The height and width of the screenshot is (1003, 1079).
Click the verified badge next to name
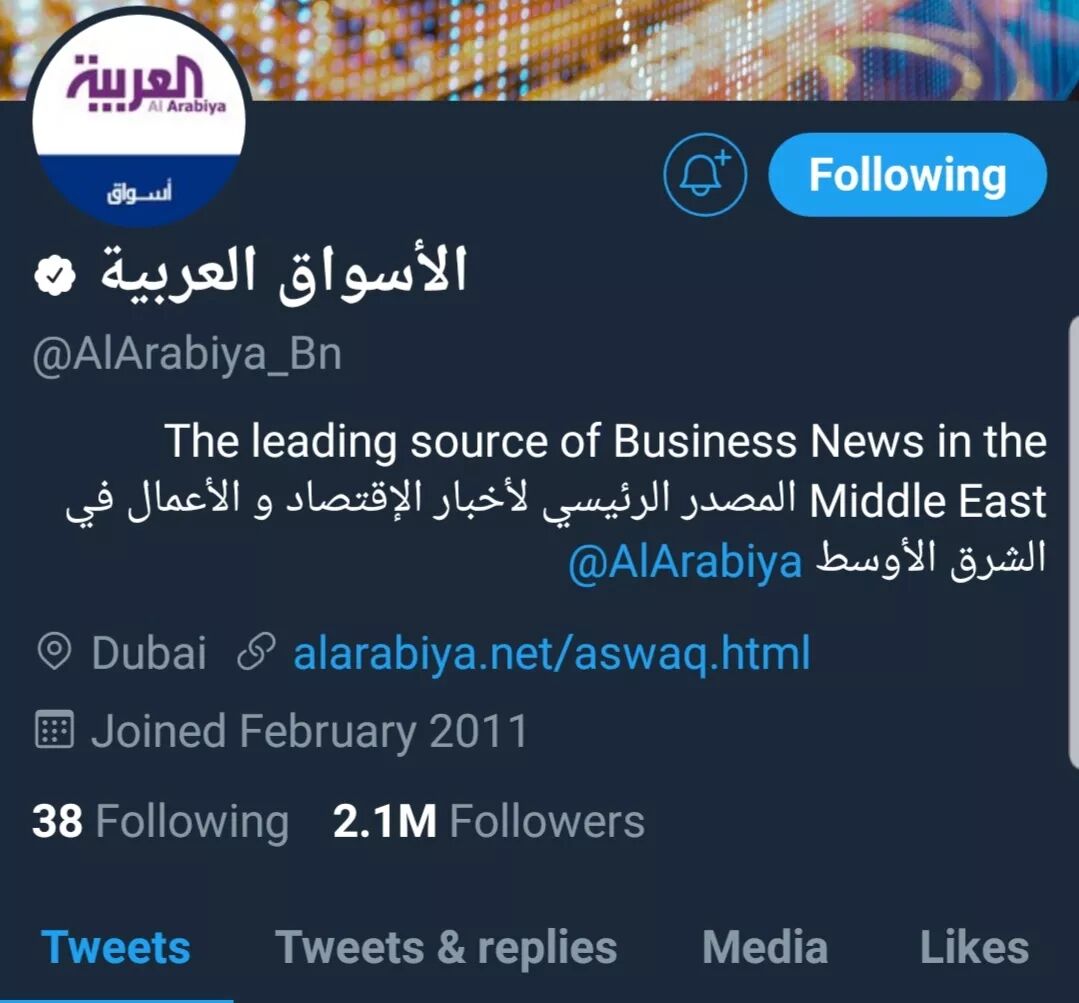(x=54, y=276)
